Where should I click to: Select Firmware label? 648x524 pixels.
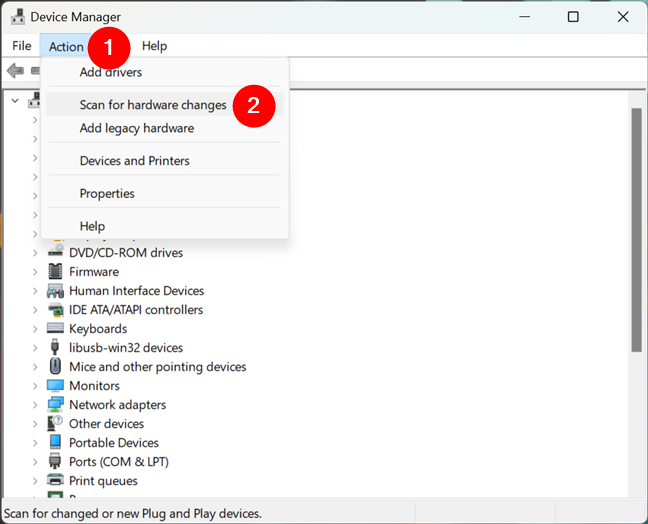[x=94, y=272]
